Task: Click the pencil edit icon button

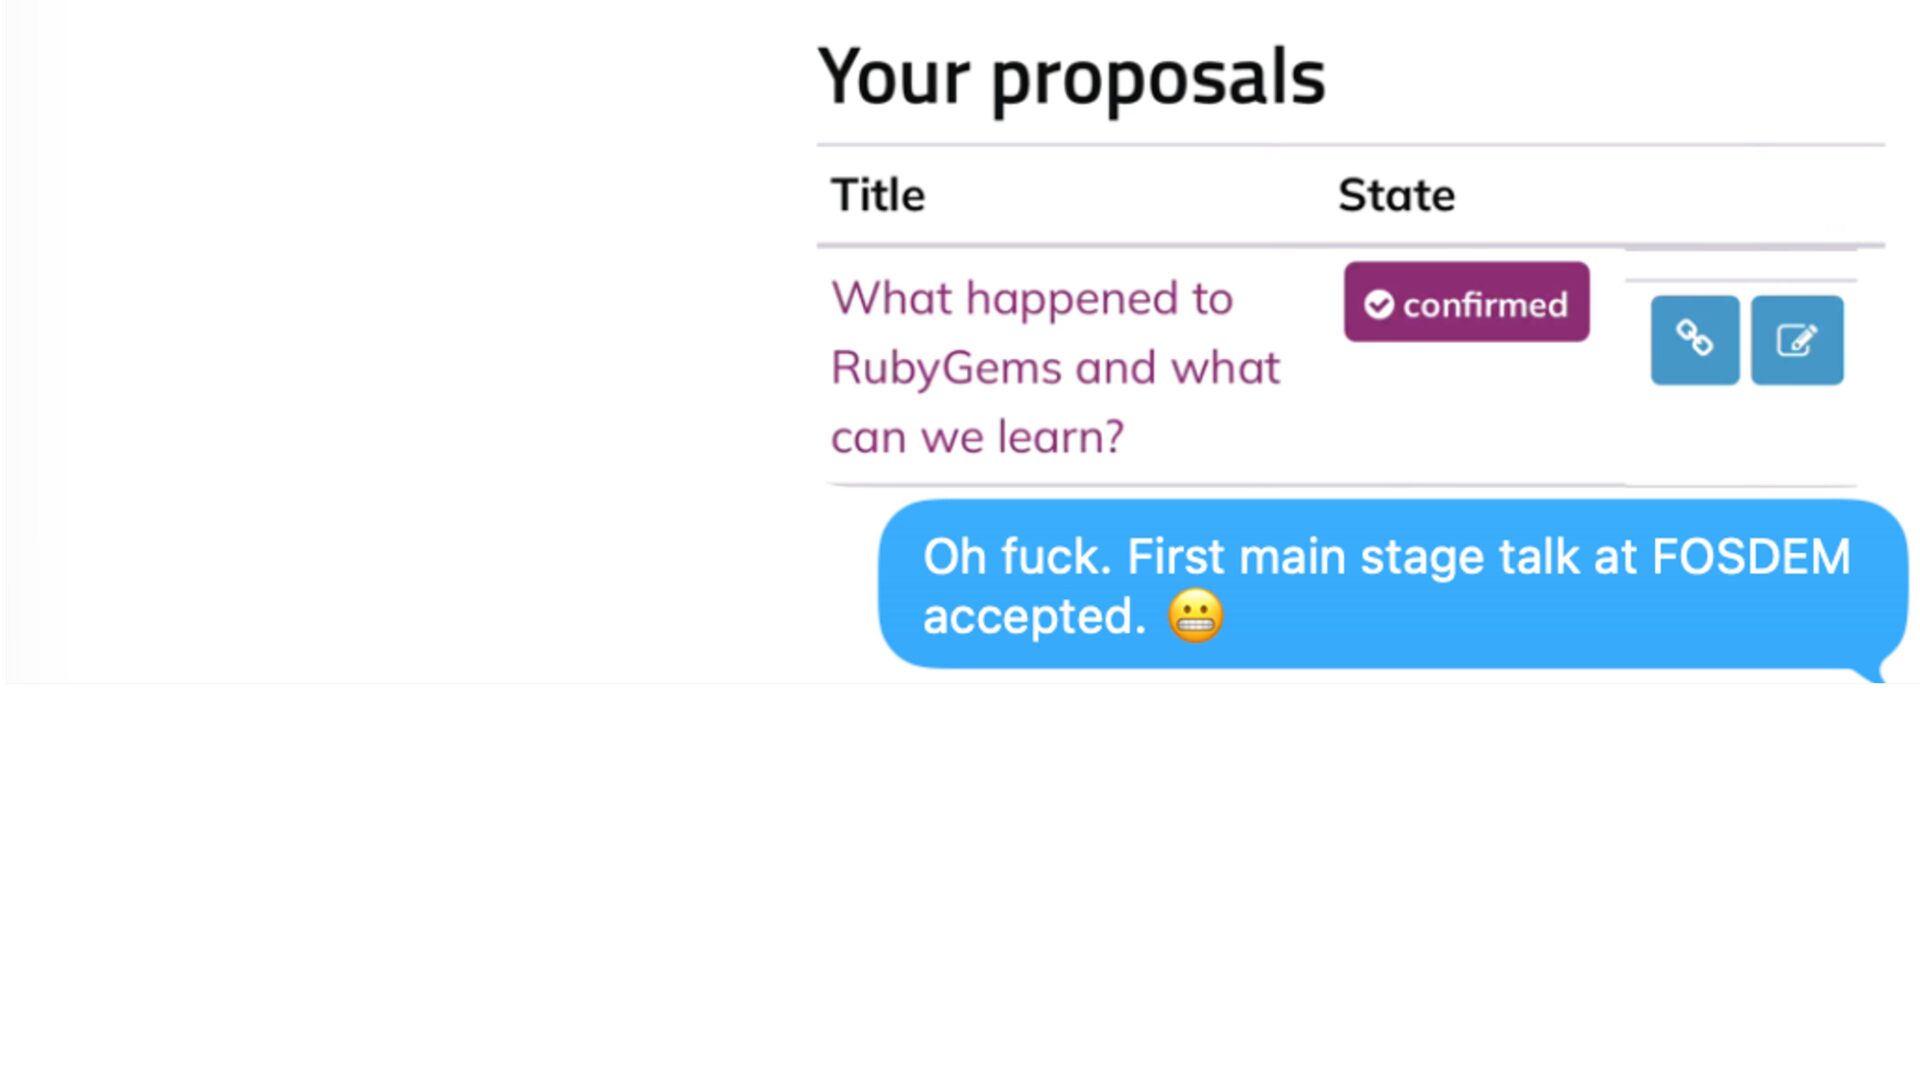Action: pyautogui.click(x=1797, y=340)
